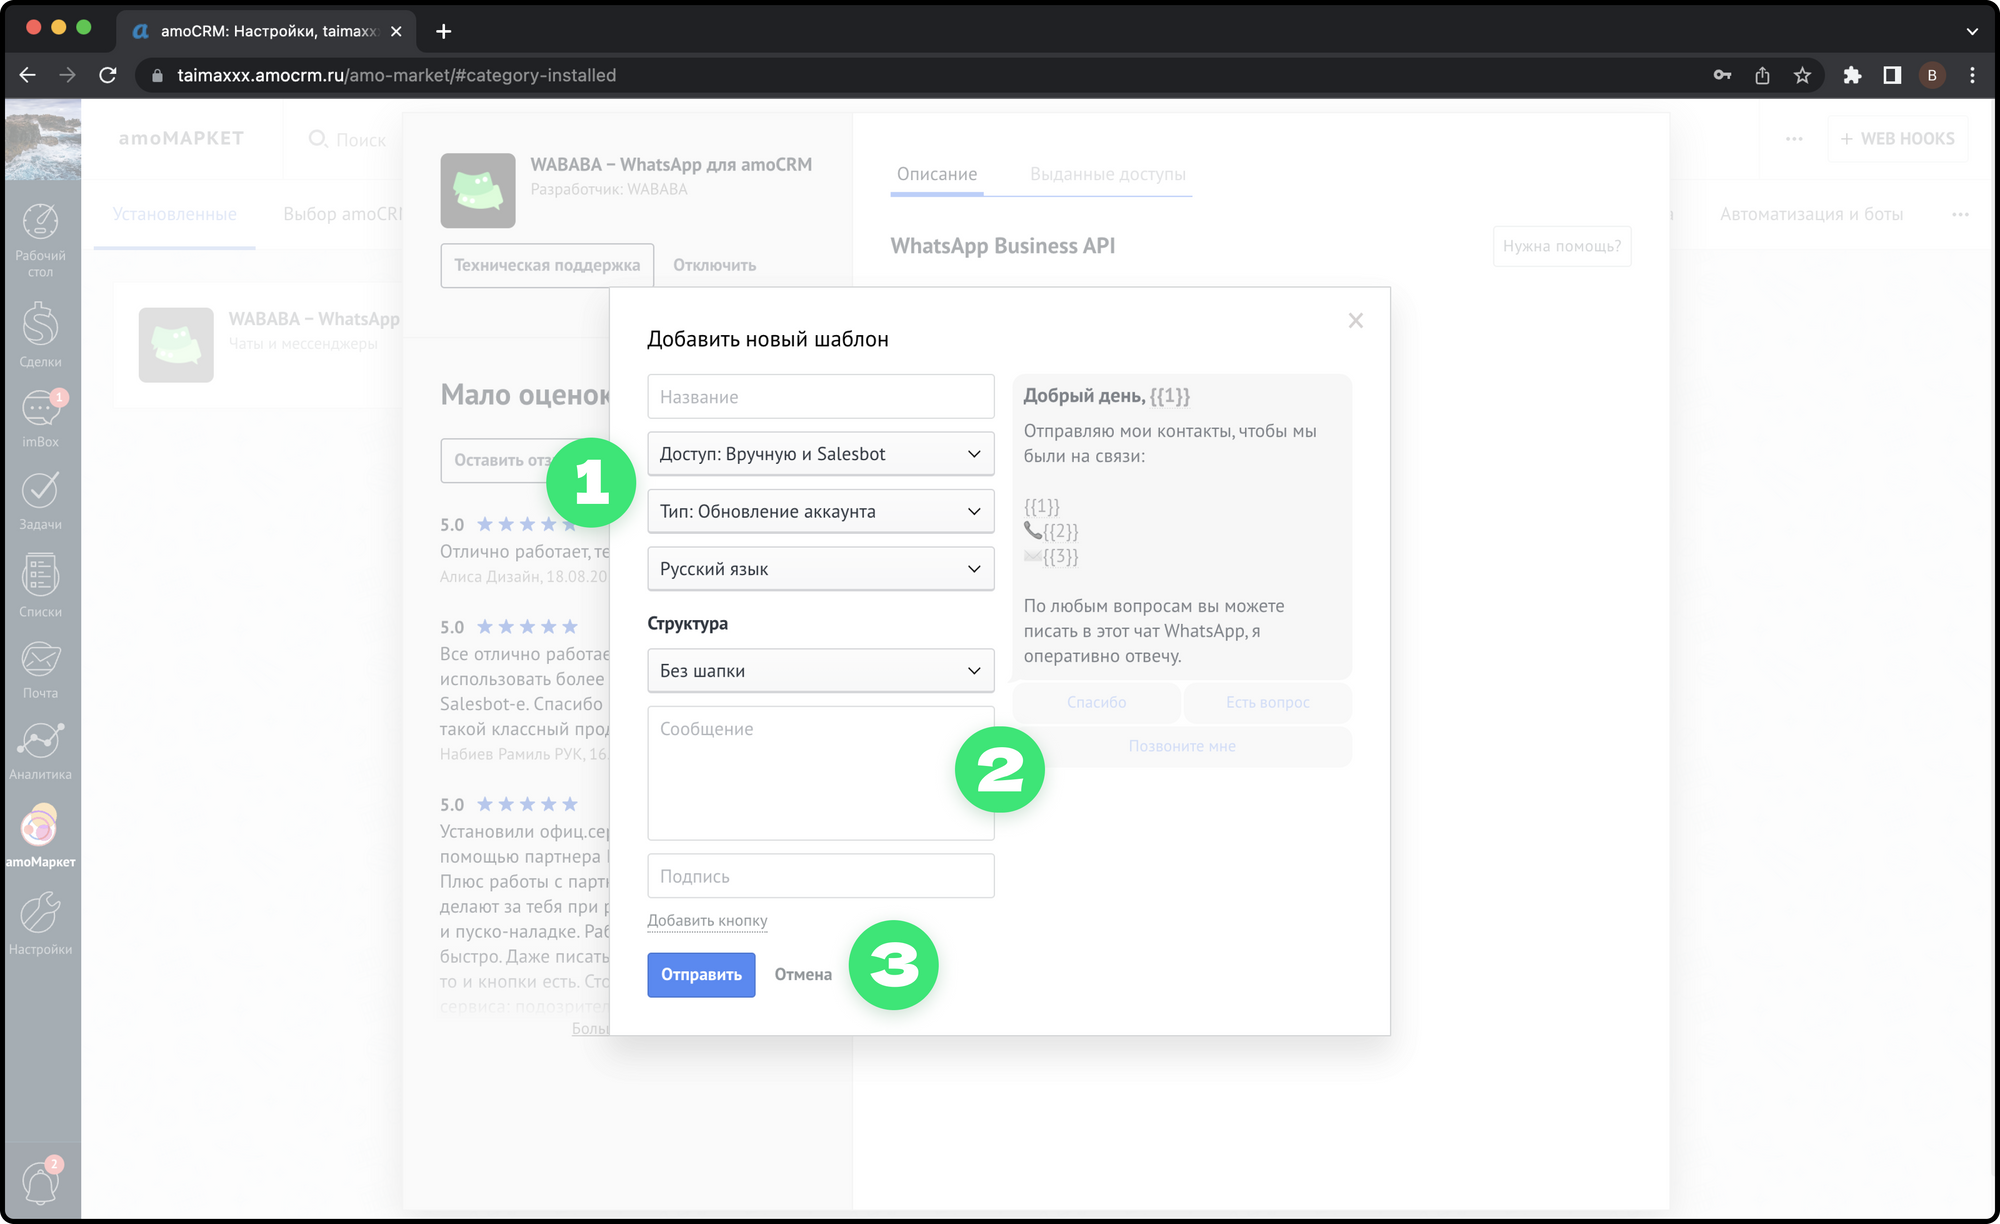Click the WhatsApp Business API heading
Screen dimensions: 2000x1224
coord(1002,246)
